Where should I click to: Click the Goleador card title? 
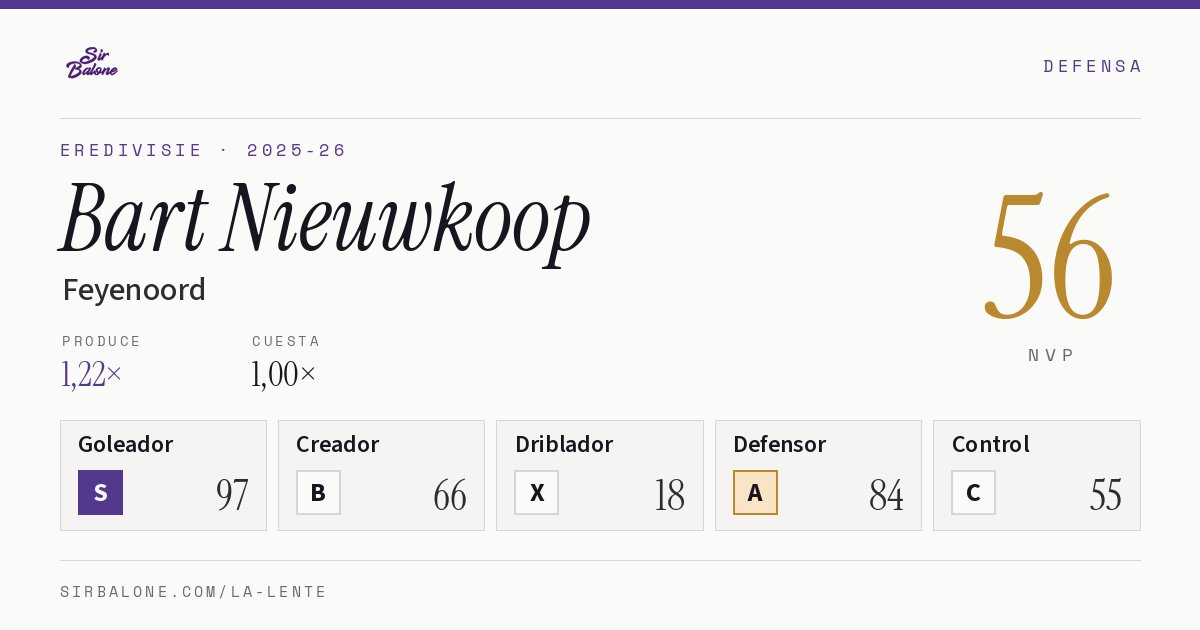(x=126, y=444)
